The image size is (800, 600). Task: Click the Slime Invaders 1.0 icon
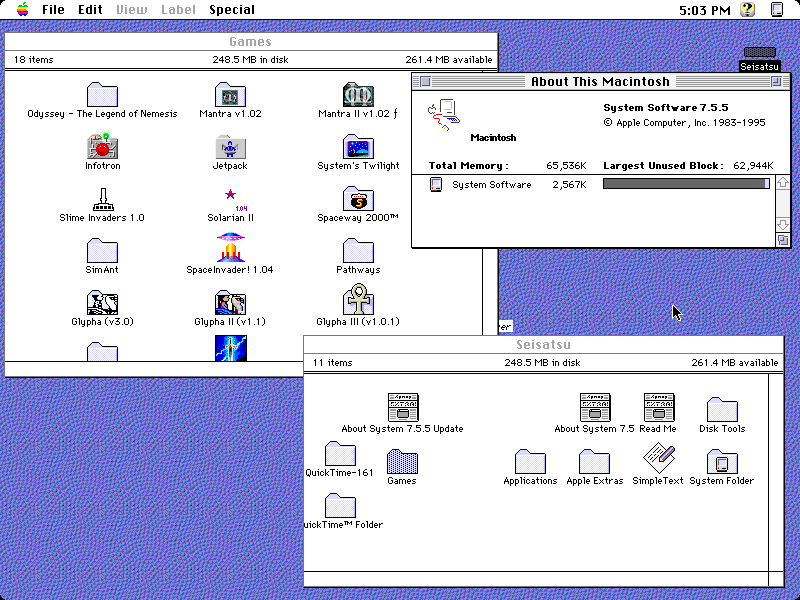(x=103, y=199)
